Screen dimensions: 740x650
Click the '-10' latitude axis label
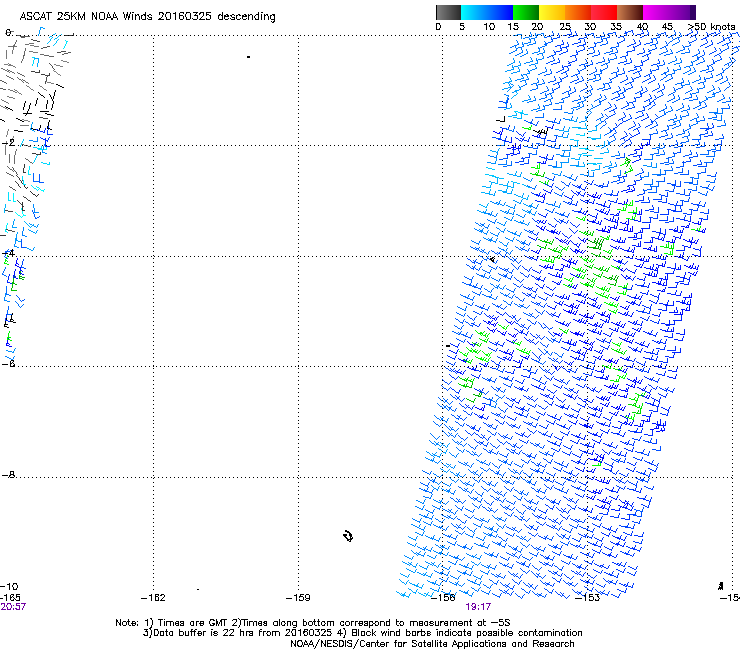pos(9,586)
